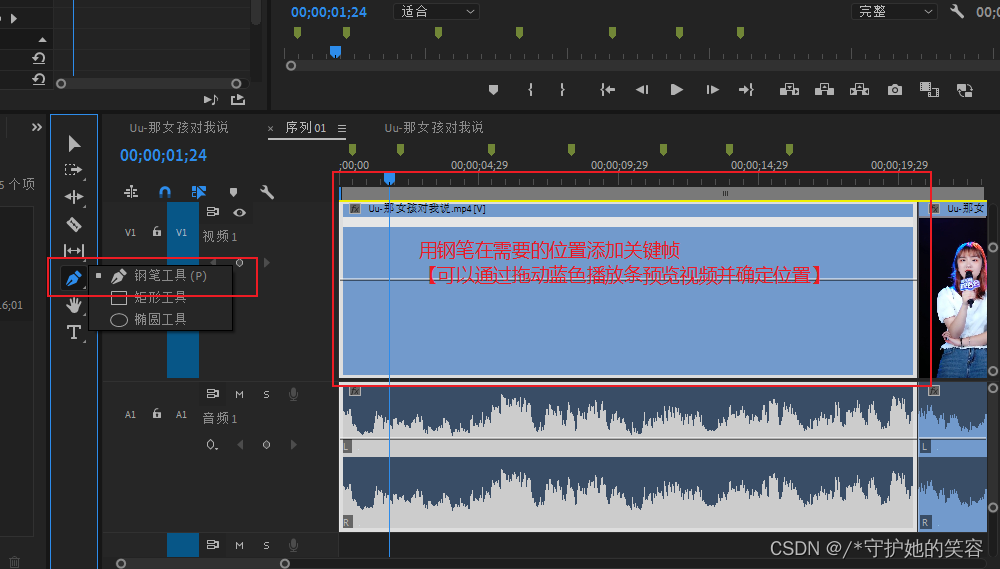Solo audio track 音频 1
The image size is (1000, 569).
pyautogui.click(x=267, y=394)
